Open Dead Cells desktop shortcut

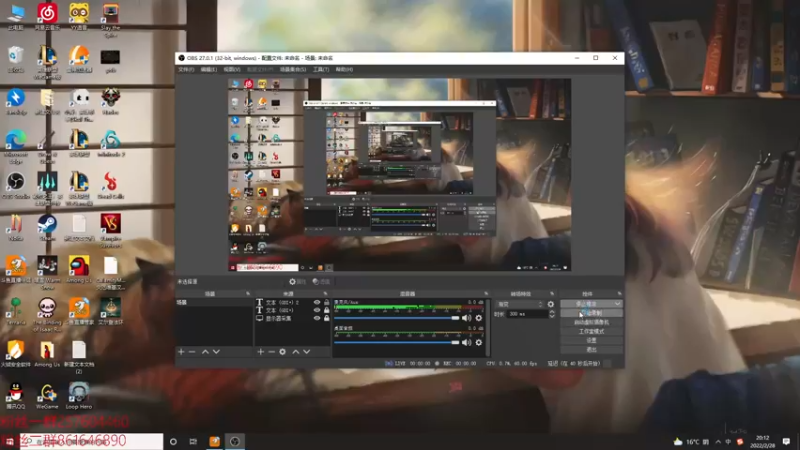click(110, 186)
